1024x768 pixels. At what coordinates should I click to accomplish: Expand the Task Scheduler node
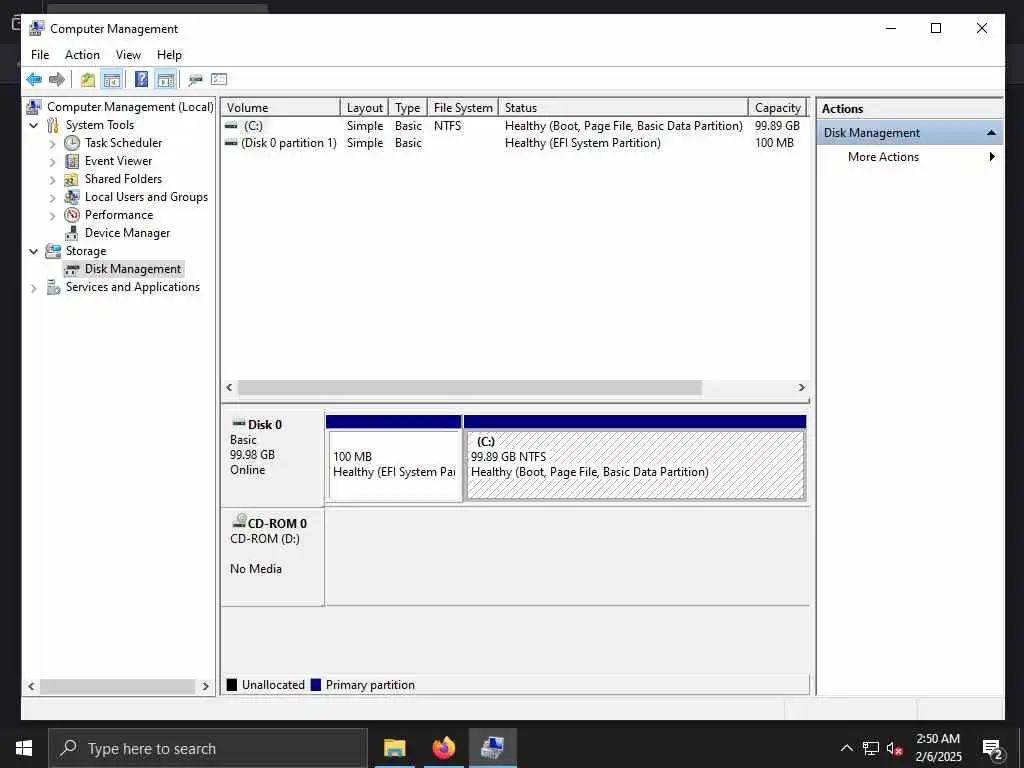(53, 144)
